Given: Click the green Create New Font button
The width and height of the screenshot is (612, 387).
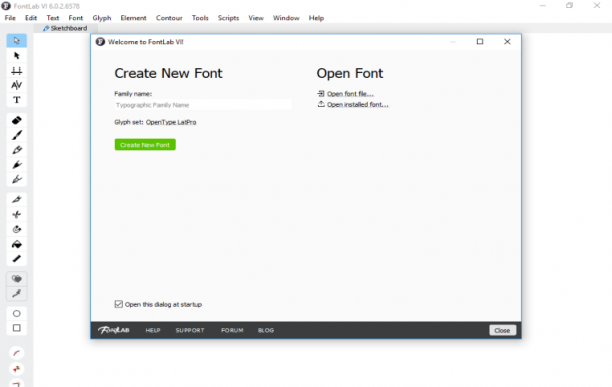Looking at the screenshot, I should pyautogui.click(x=145, y=145).
